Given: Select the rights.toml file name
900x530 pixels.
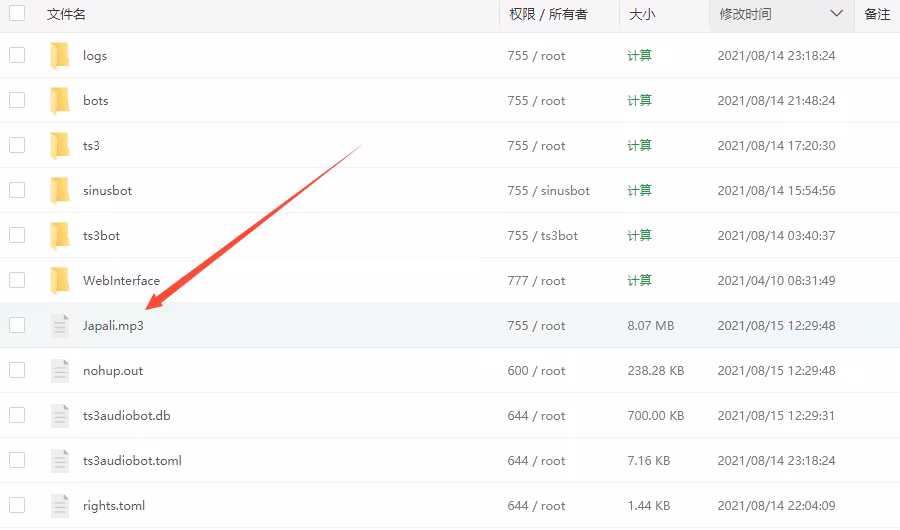Looking at the screenshot, I should coord(114,506).
